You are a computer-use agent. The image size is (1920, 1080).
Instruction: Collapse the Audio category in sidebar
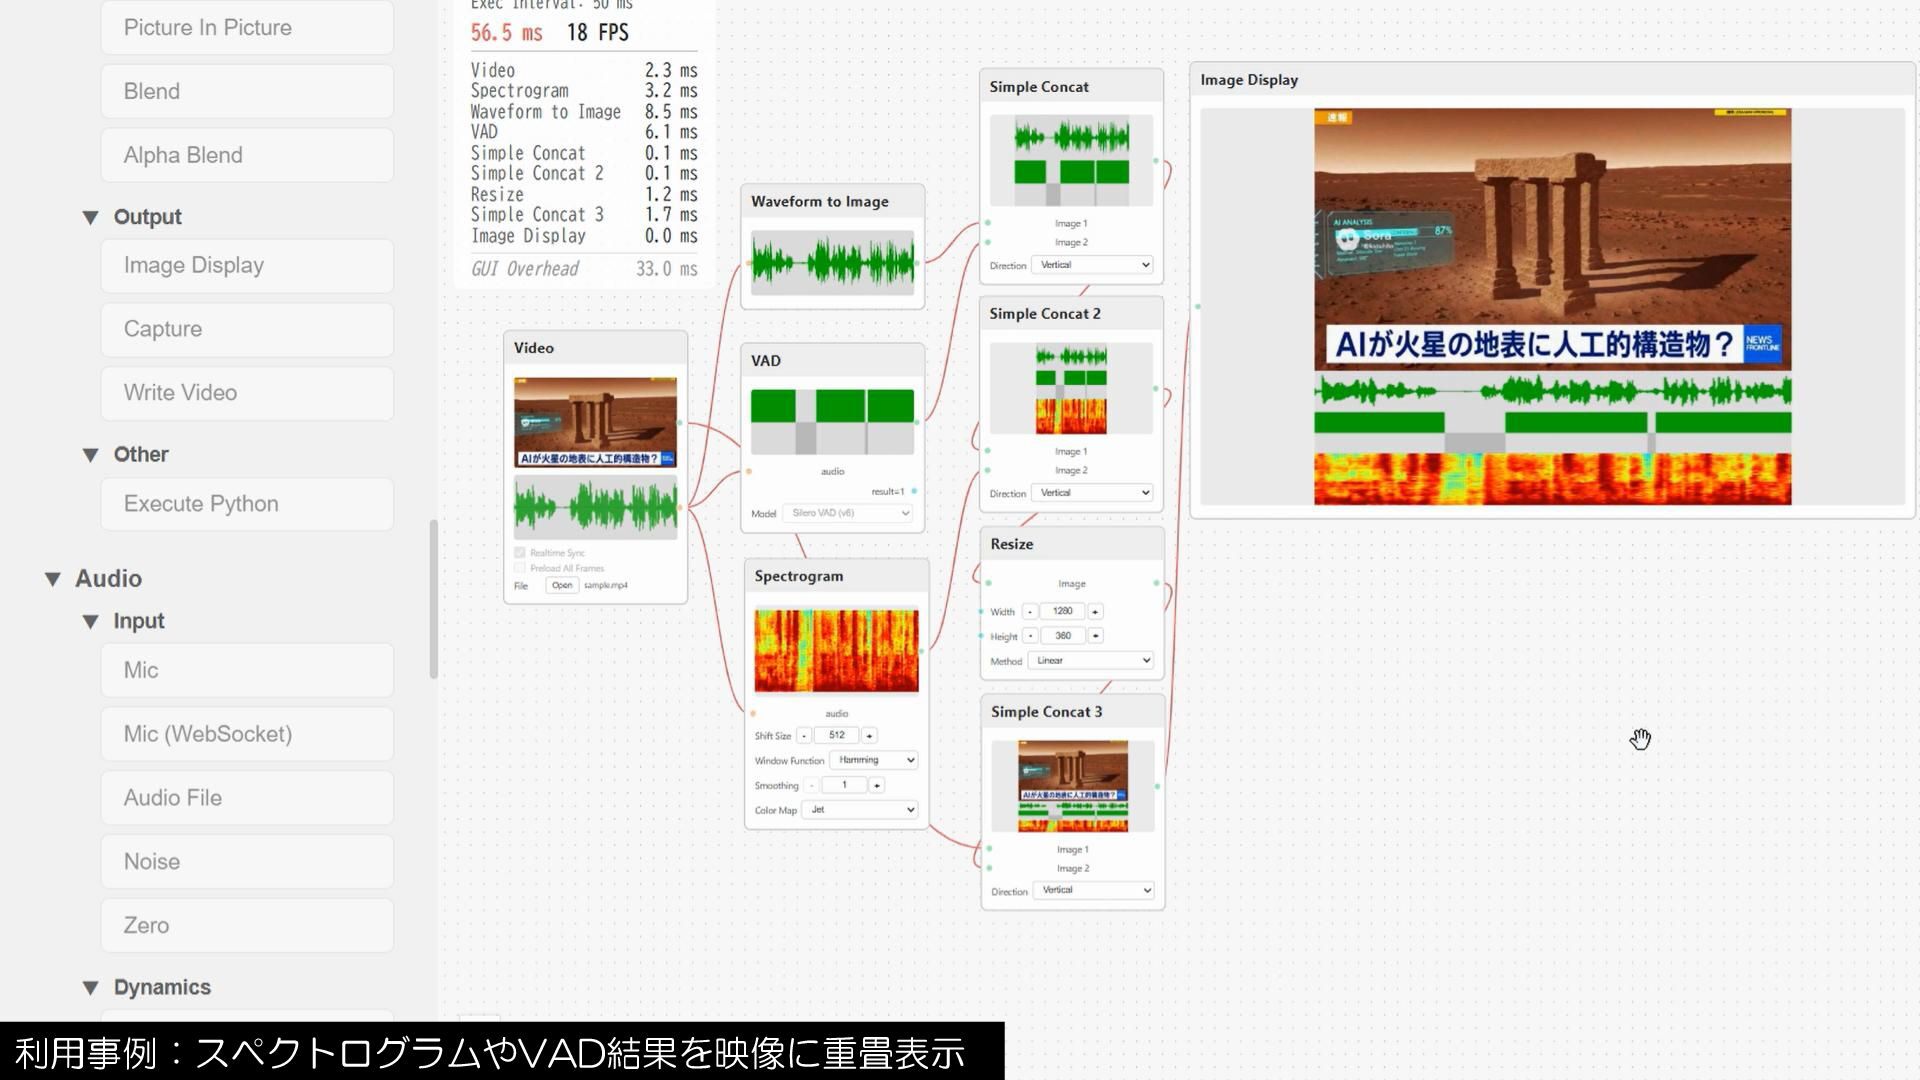coord(53,579)
